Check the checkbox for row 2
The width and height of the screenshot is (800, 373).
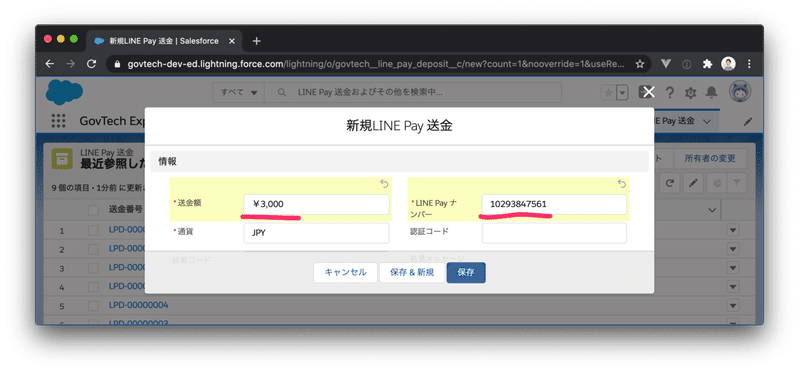93,250
